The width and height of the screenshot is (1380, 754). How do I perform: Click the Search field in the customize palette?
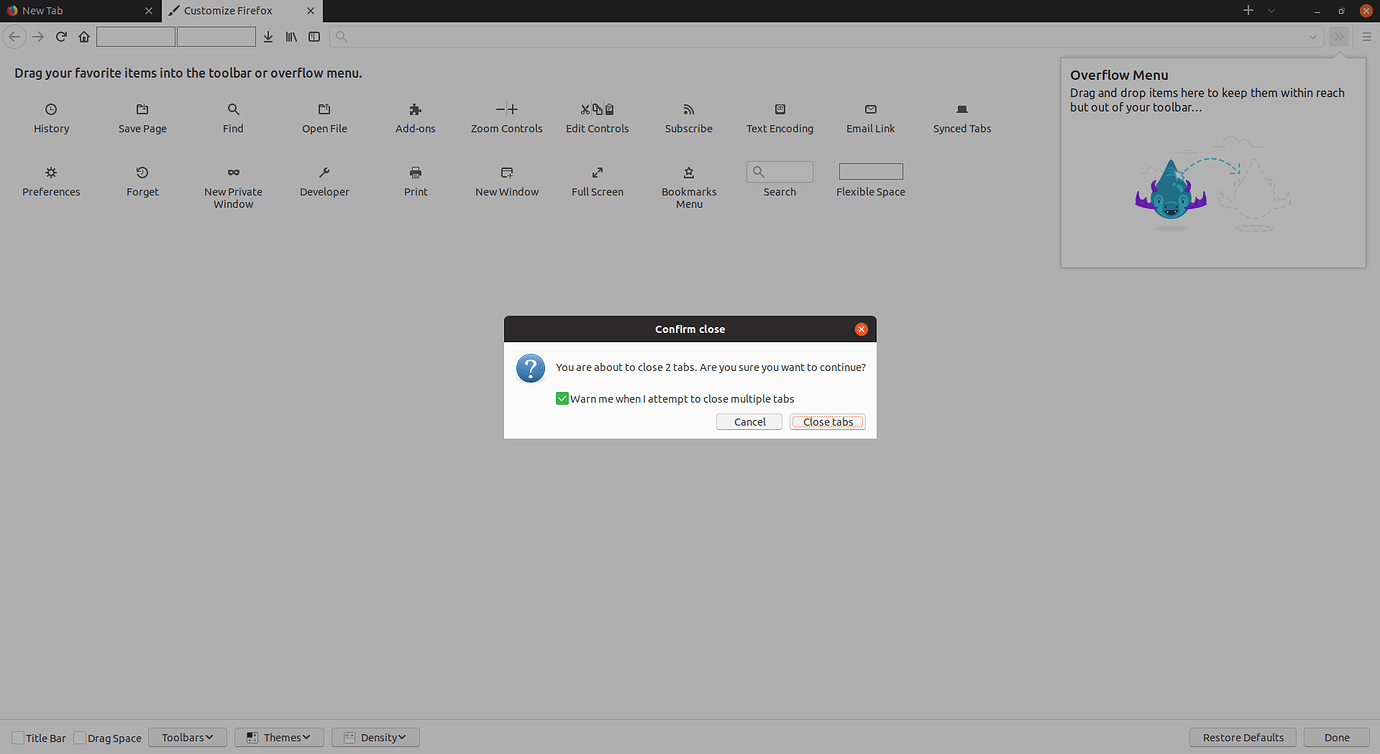779,171
